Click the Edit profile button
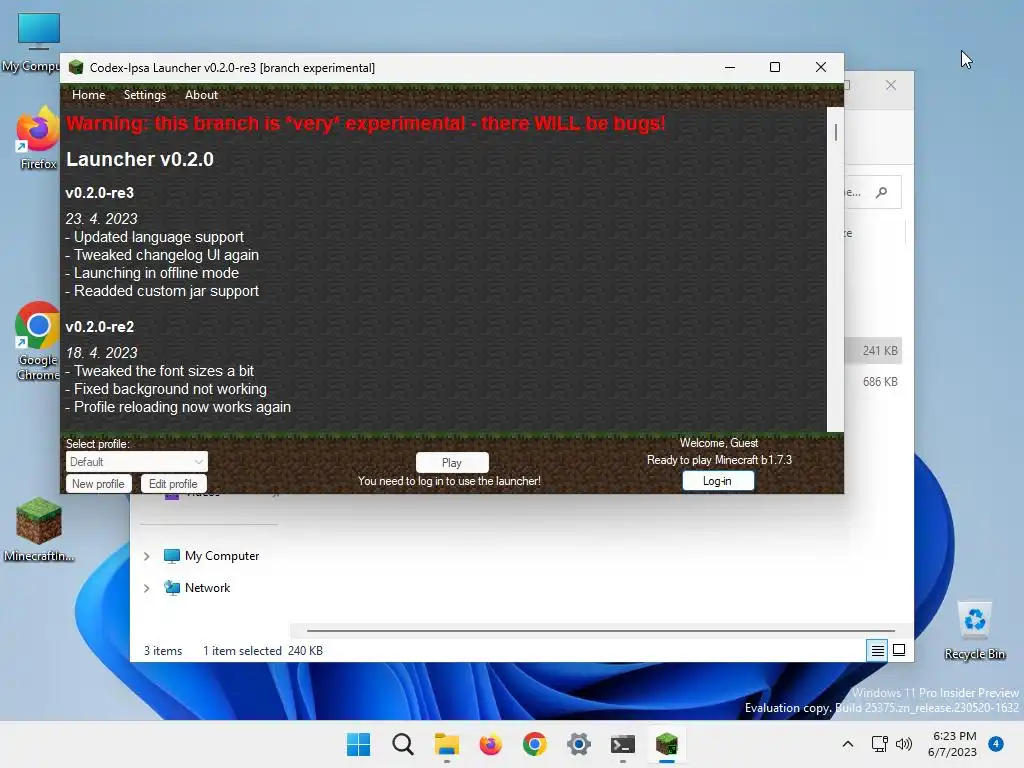Screen dimensions: 1024x768 173,484
